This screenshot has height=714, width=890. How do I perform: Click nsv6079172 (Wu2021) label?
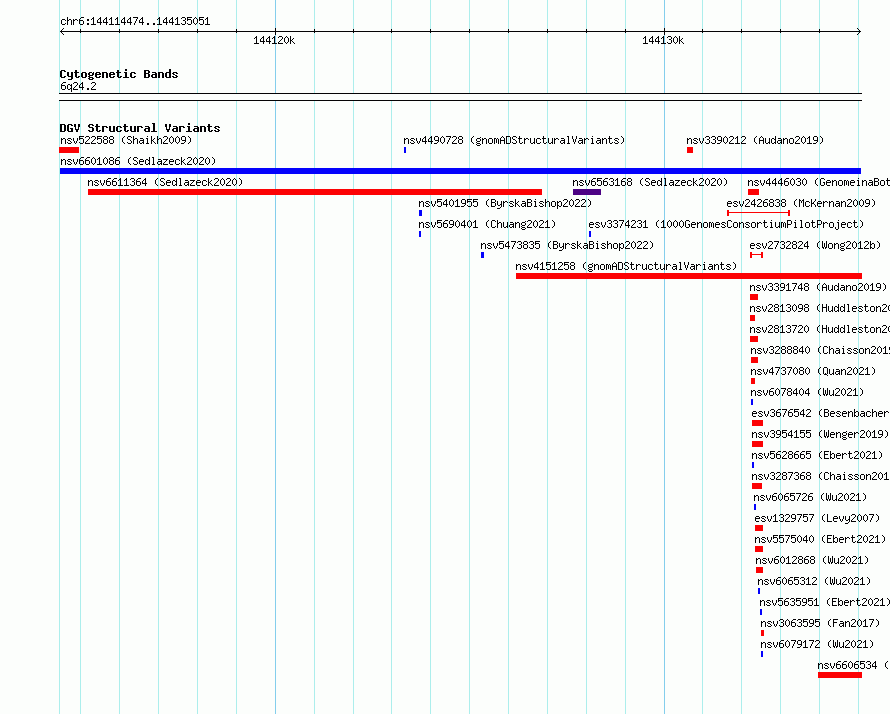(x=817, y=644)
